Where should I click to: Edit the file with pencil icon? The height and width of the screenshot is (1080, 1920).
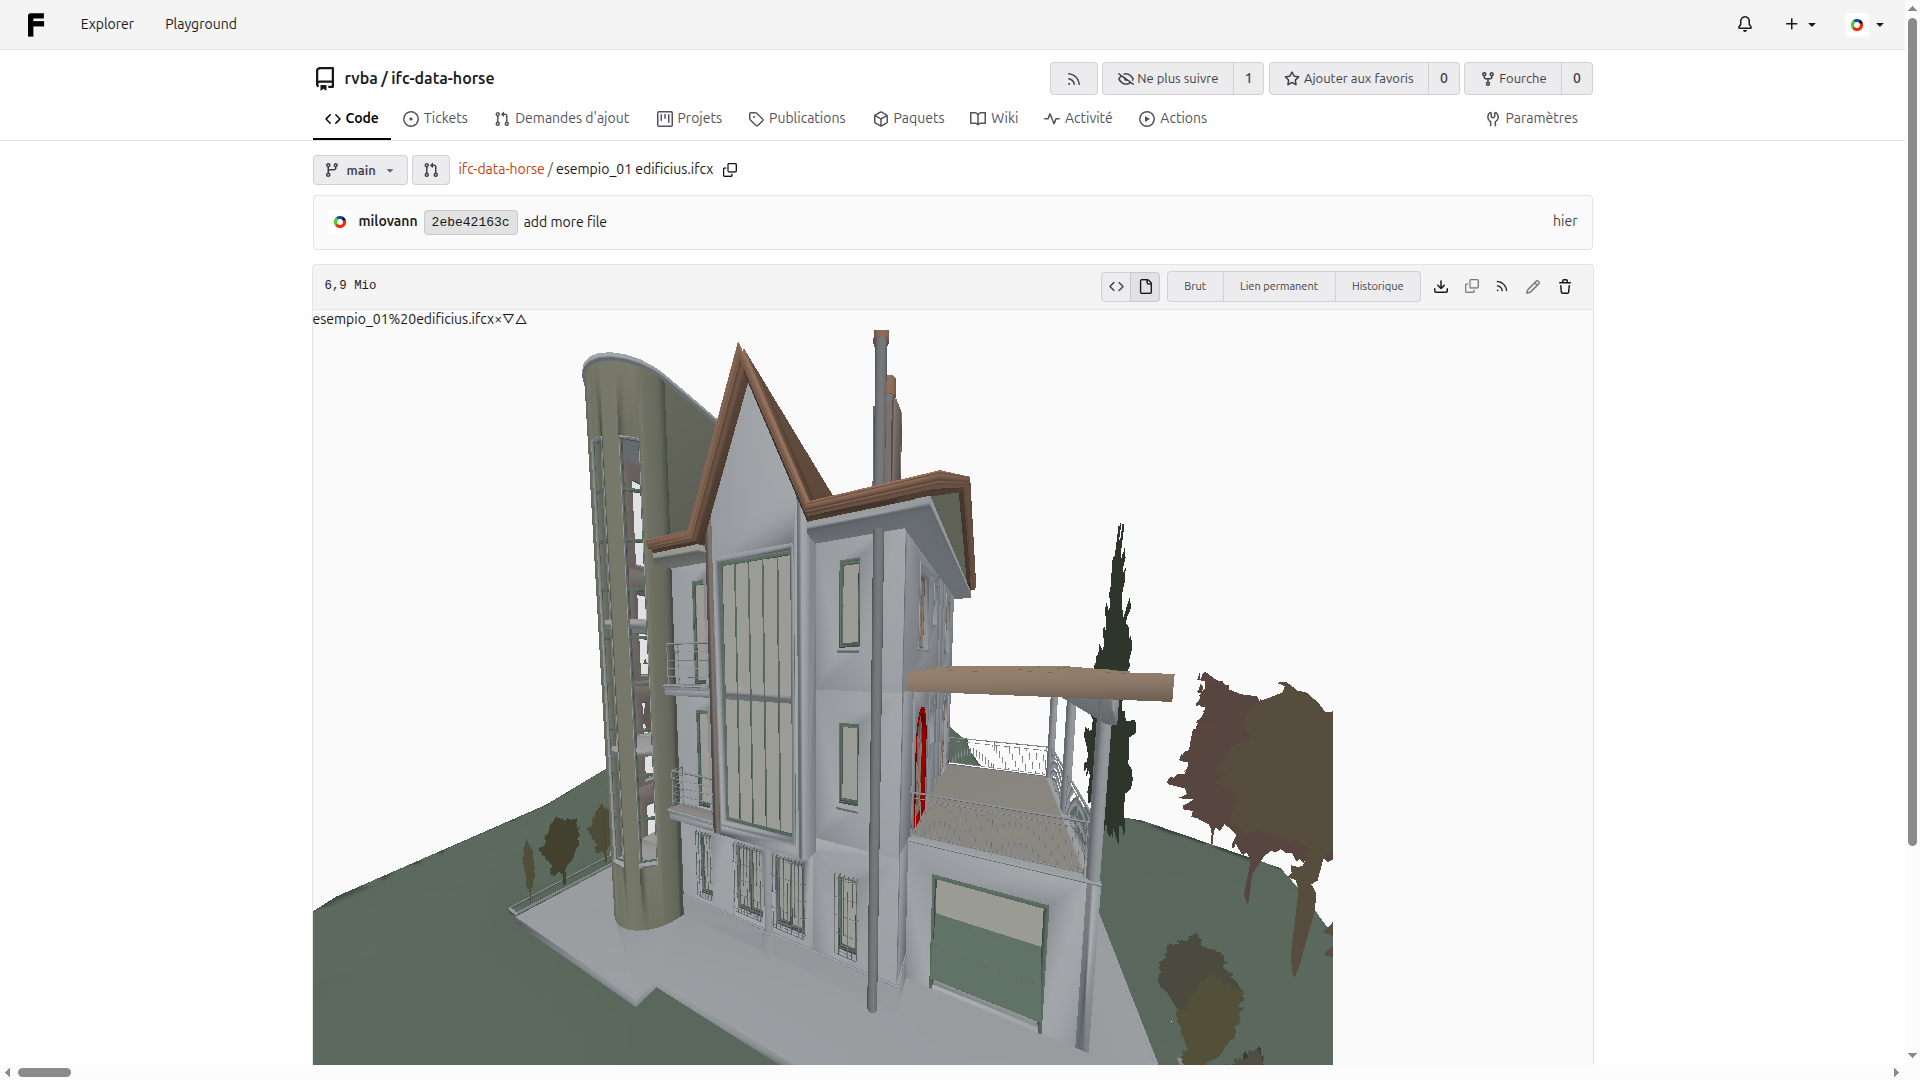(x=1533, y=287)
